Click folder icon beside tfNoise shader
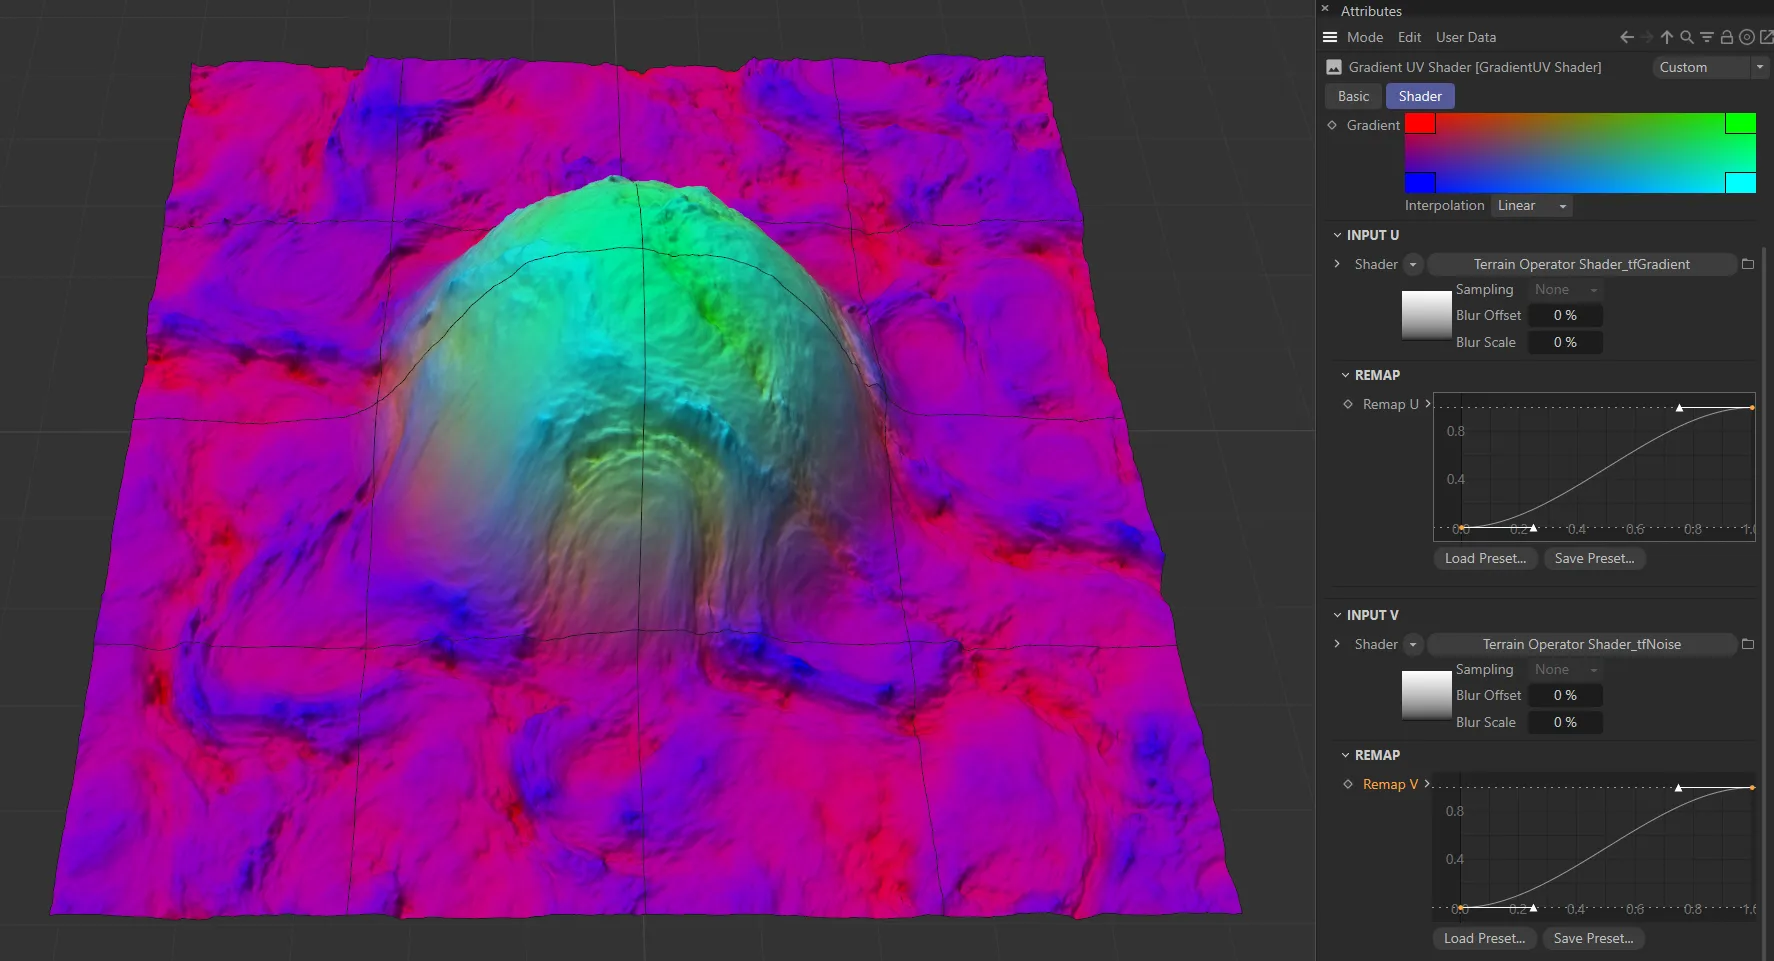This screenshot has width=1774, height=961. coord(1748,644)
